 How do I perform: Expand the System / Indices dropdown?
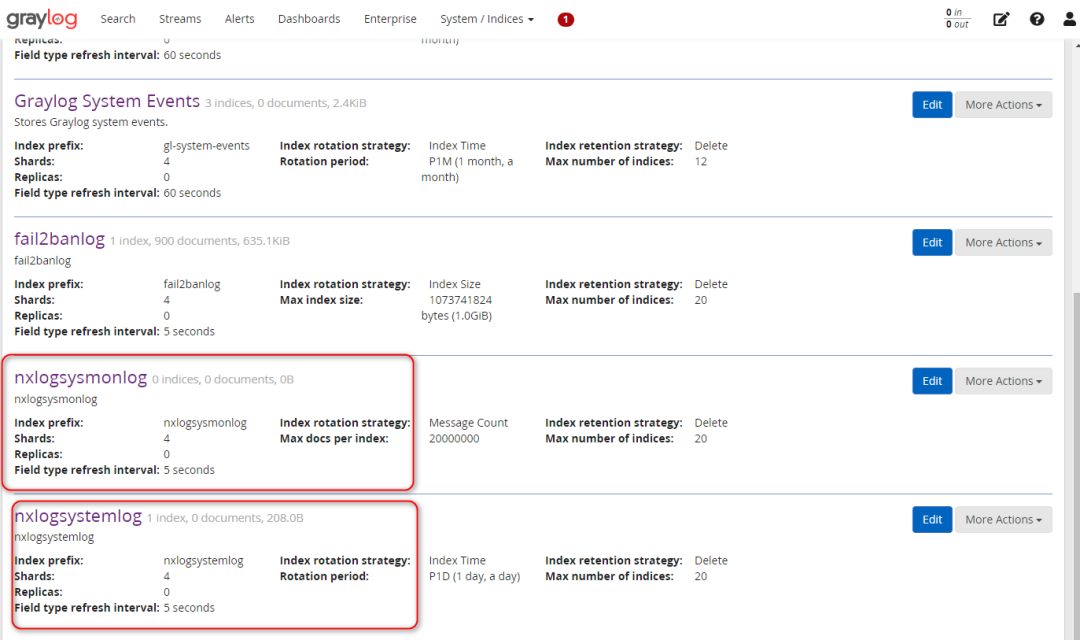coord(487,19)
